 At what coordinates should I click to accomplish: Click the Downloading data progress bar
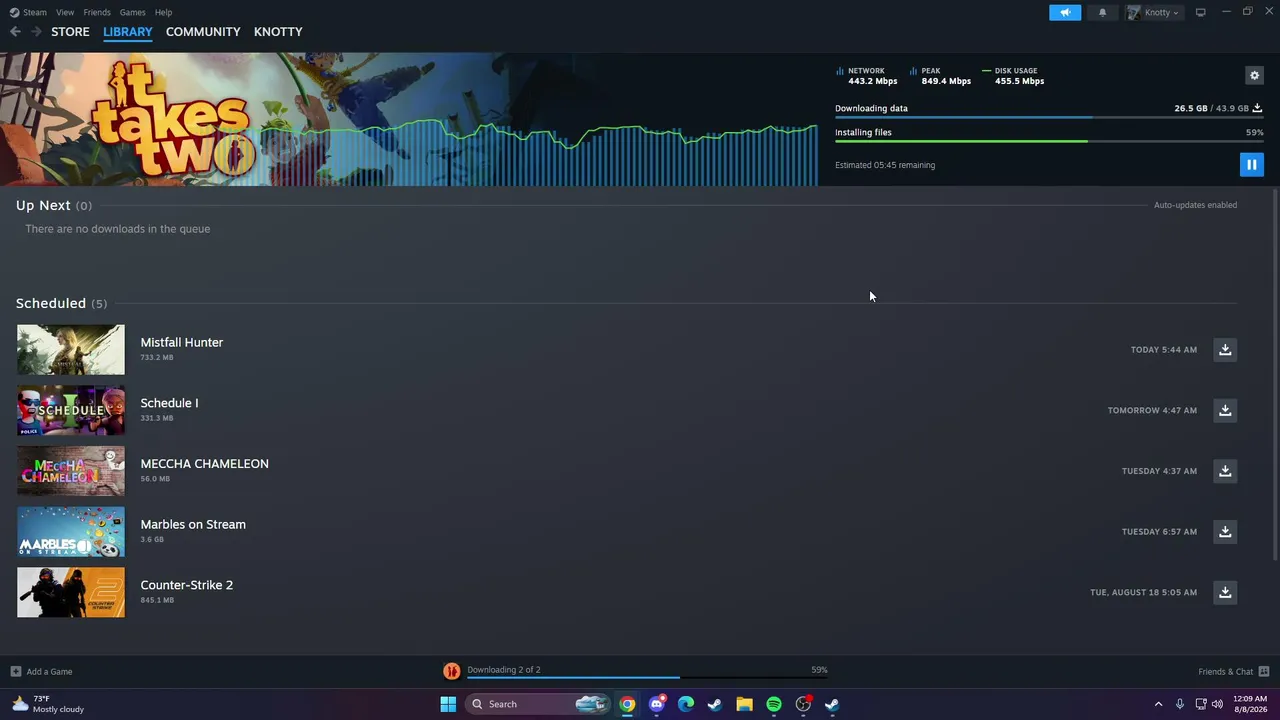point(1049,118)
